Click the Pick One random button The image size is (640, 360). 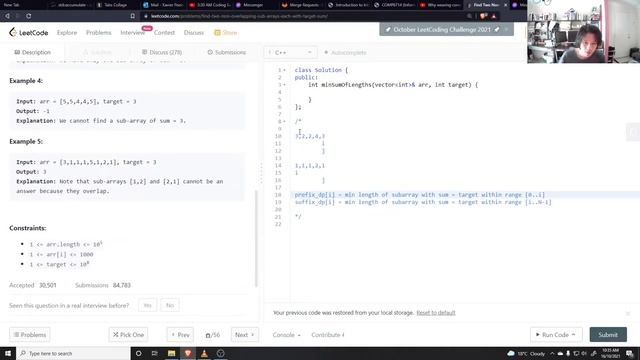(129, 335)
